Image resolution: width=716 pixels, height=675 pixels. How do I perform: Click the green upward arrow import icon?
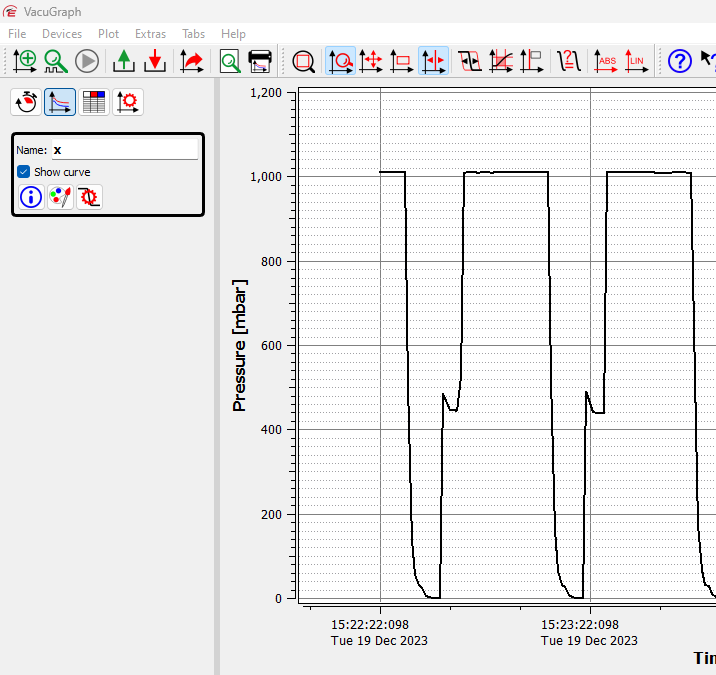pyautogui.click(x=124, y=61)
